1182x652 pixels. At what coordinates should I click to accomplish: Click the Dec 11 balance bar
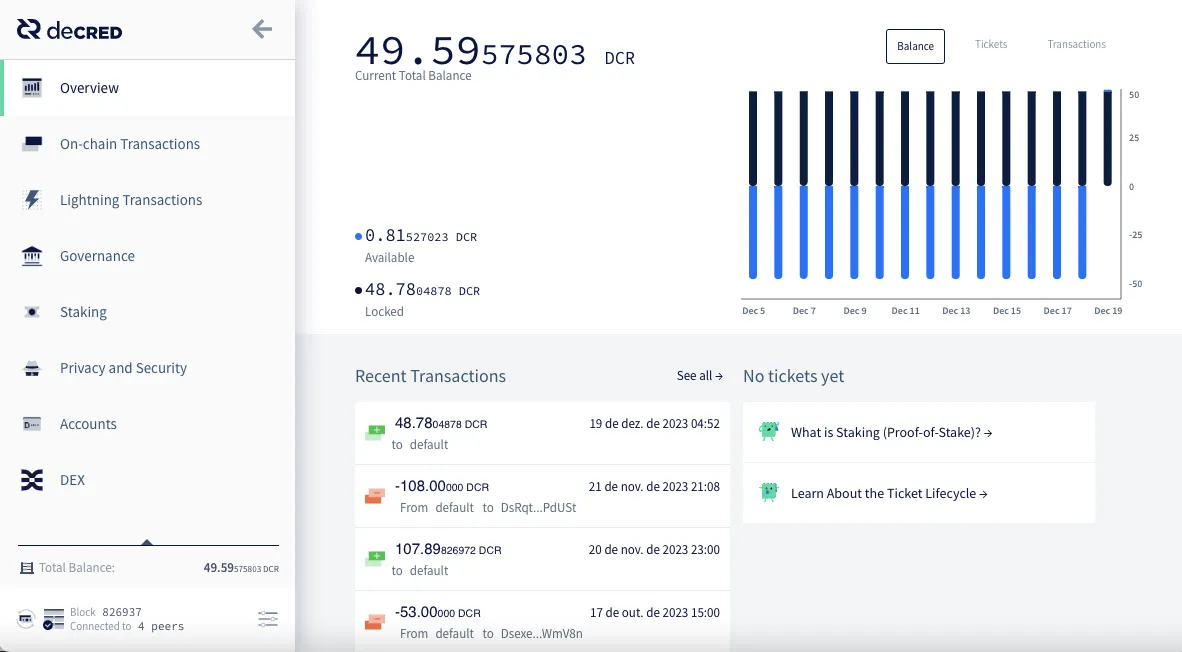pyautogui.click(x=905, y=185)
